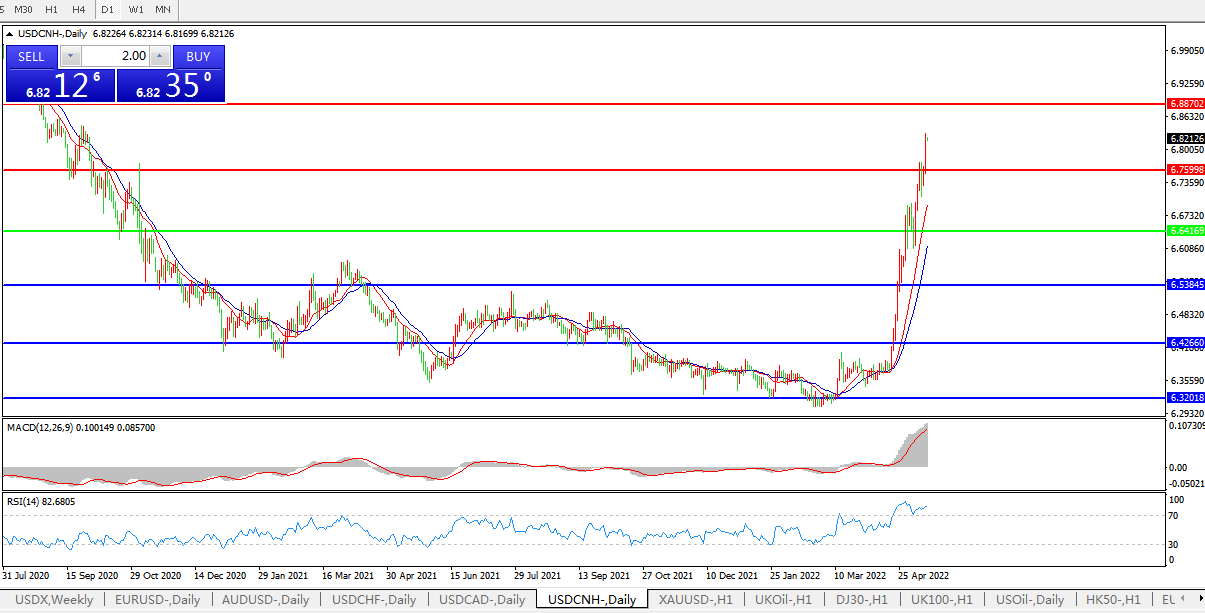Choose the D1 daily timeframe
The width and height of the screenshot is (1205, 613).
coord(107,9)
